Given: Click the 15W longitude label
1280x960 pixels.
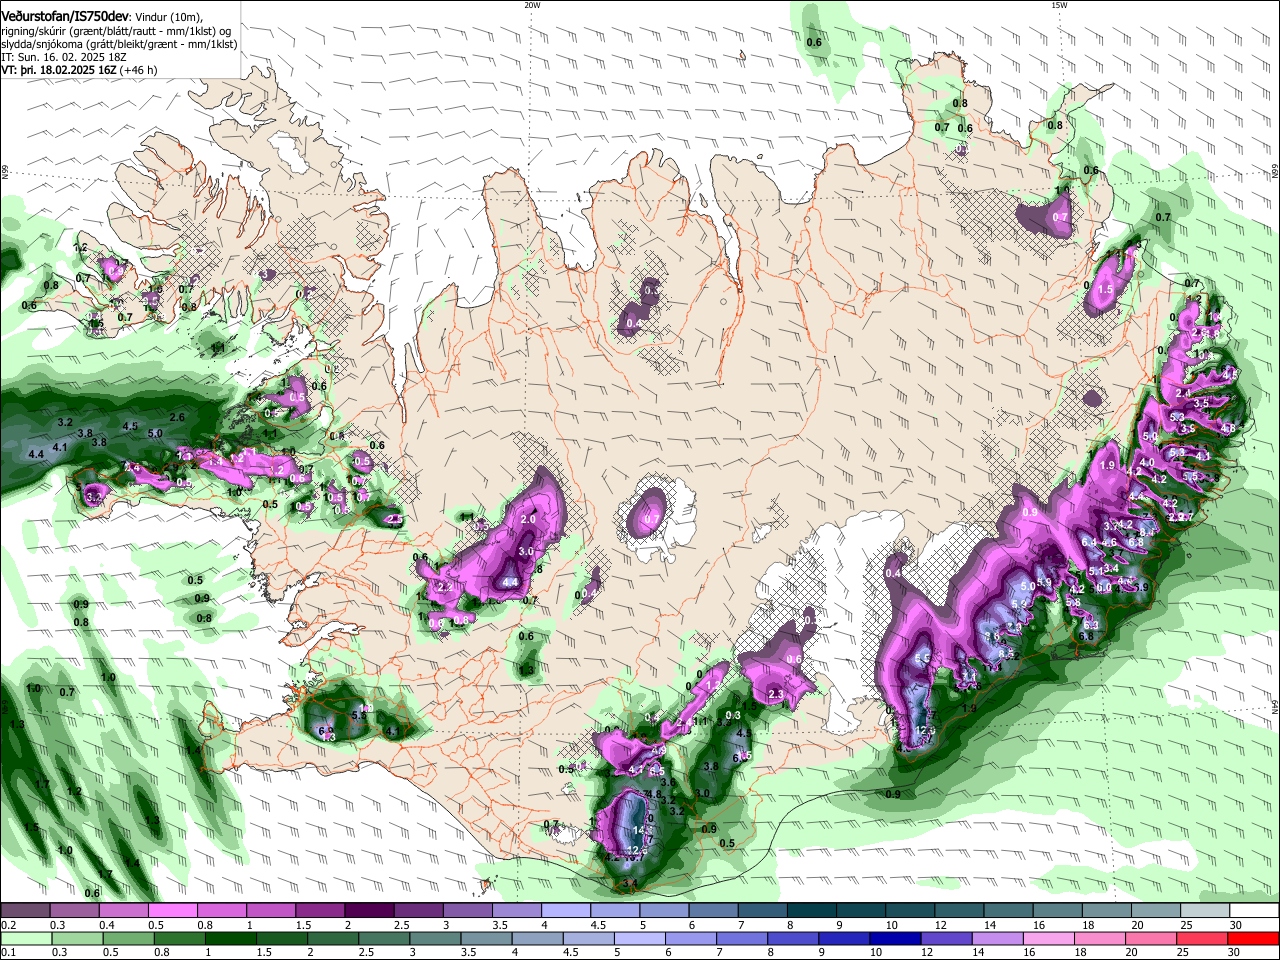Looking at the screenshot, I should pos(1059,5).
